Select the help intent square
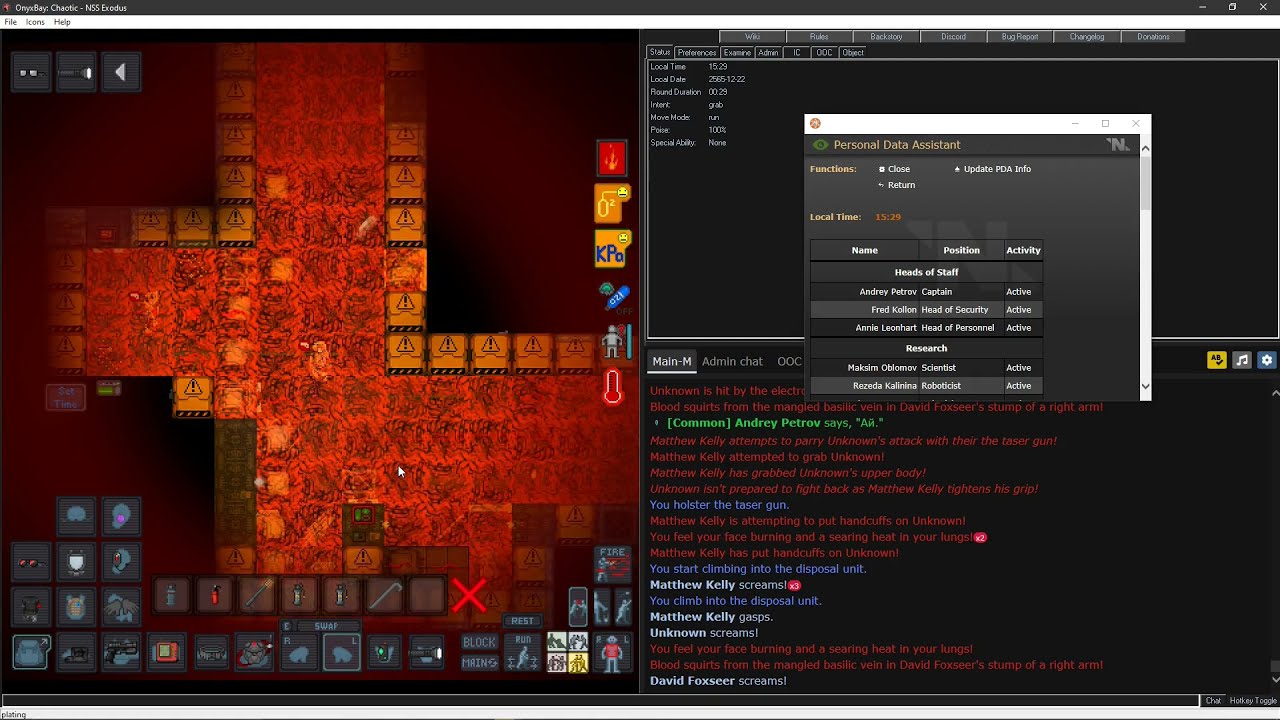1280x720 pixels. pyautogui.click(x=557, y=643)
